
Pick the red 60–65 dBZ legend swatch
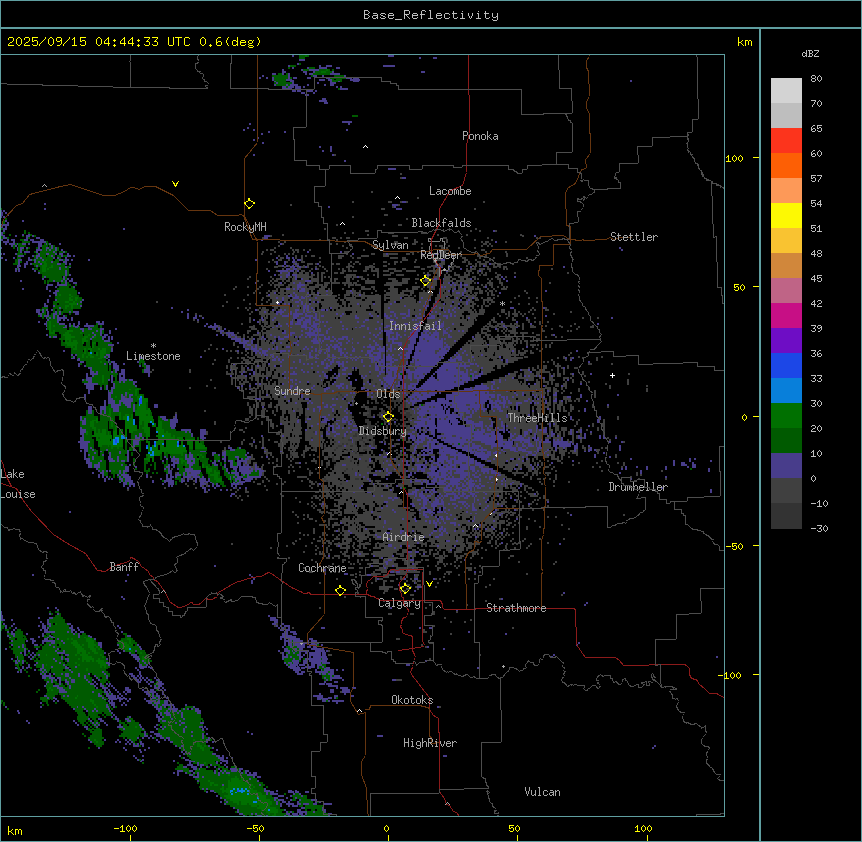coord(786,141)
